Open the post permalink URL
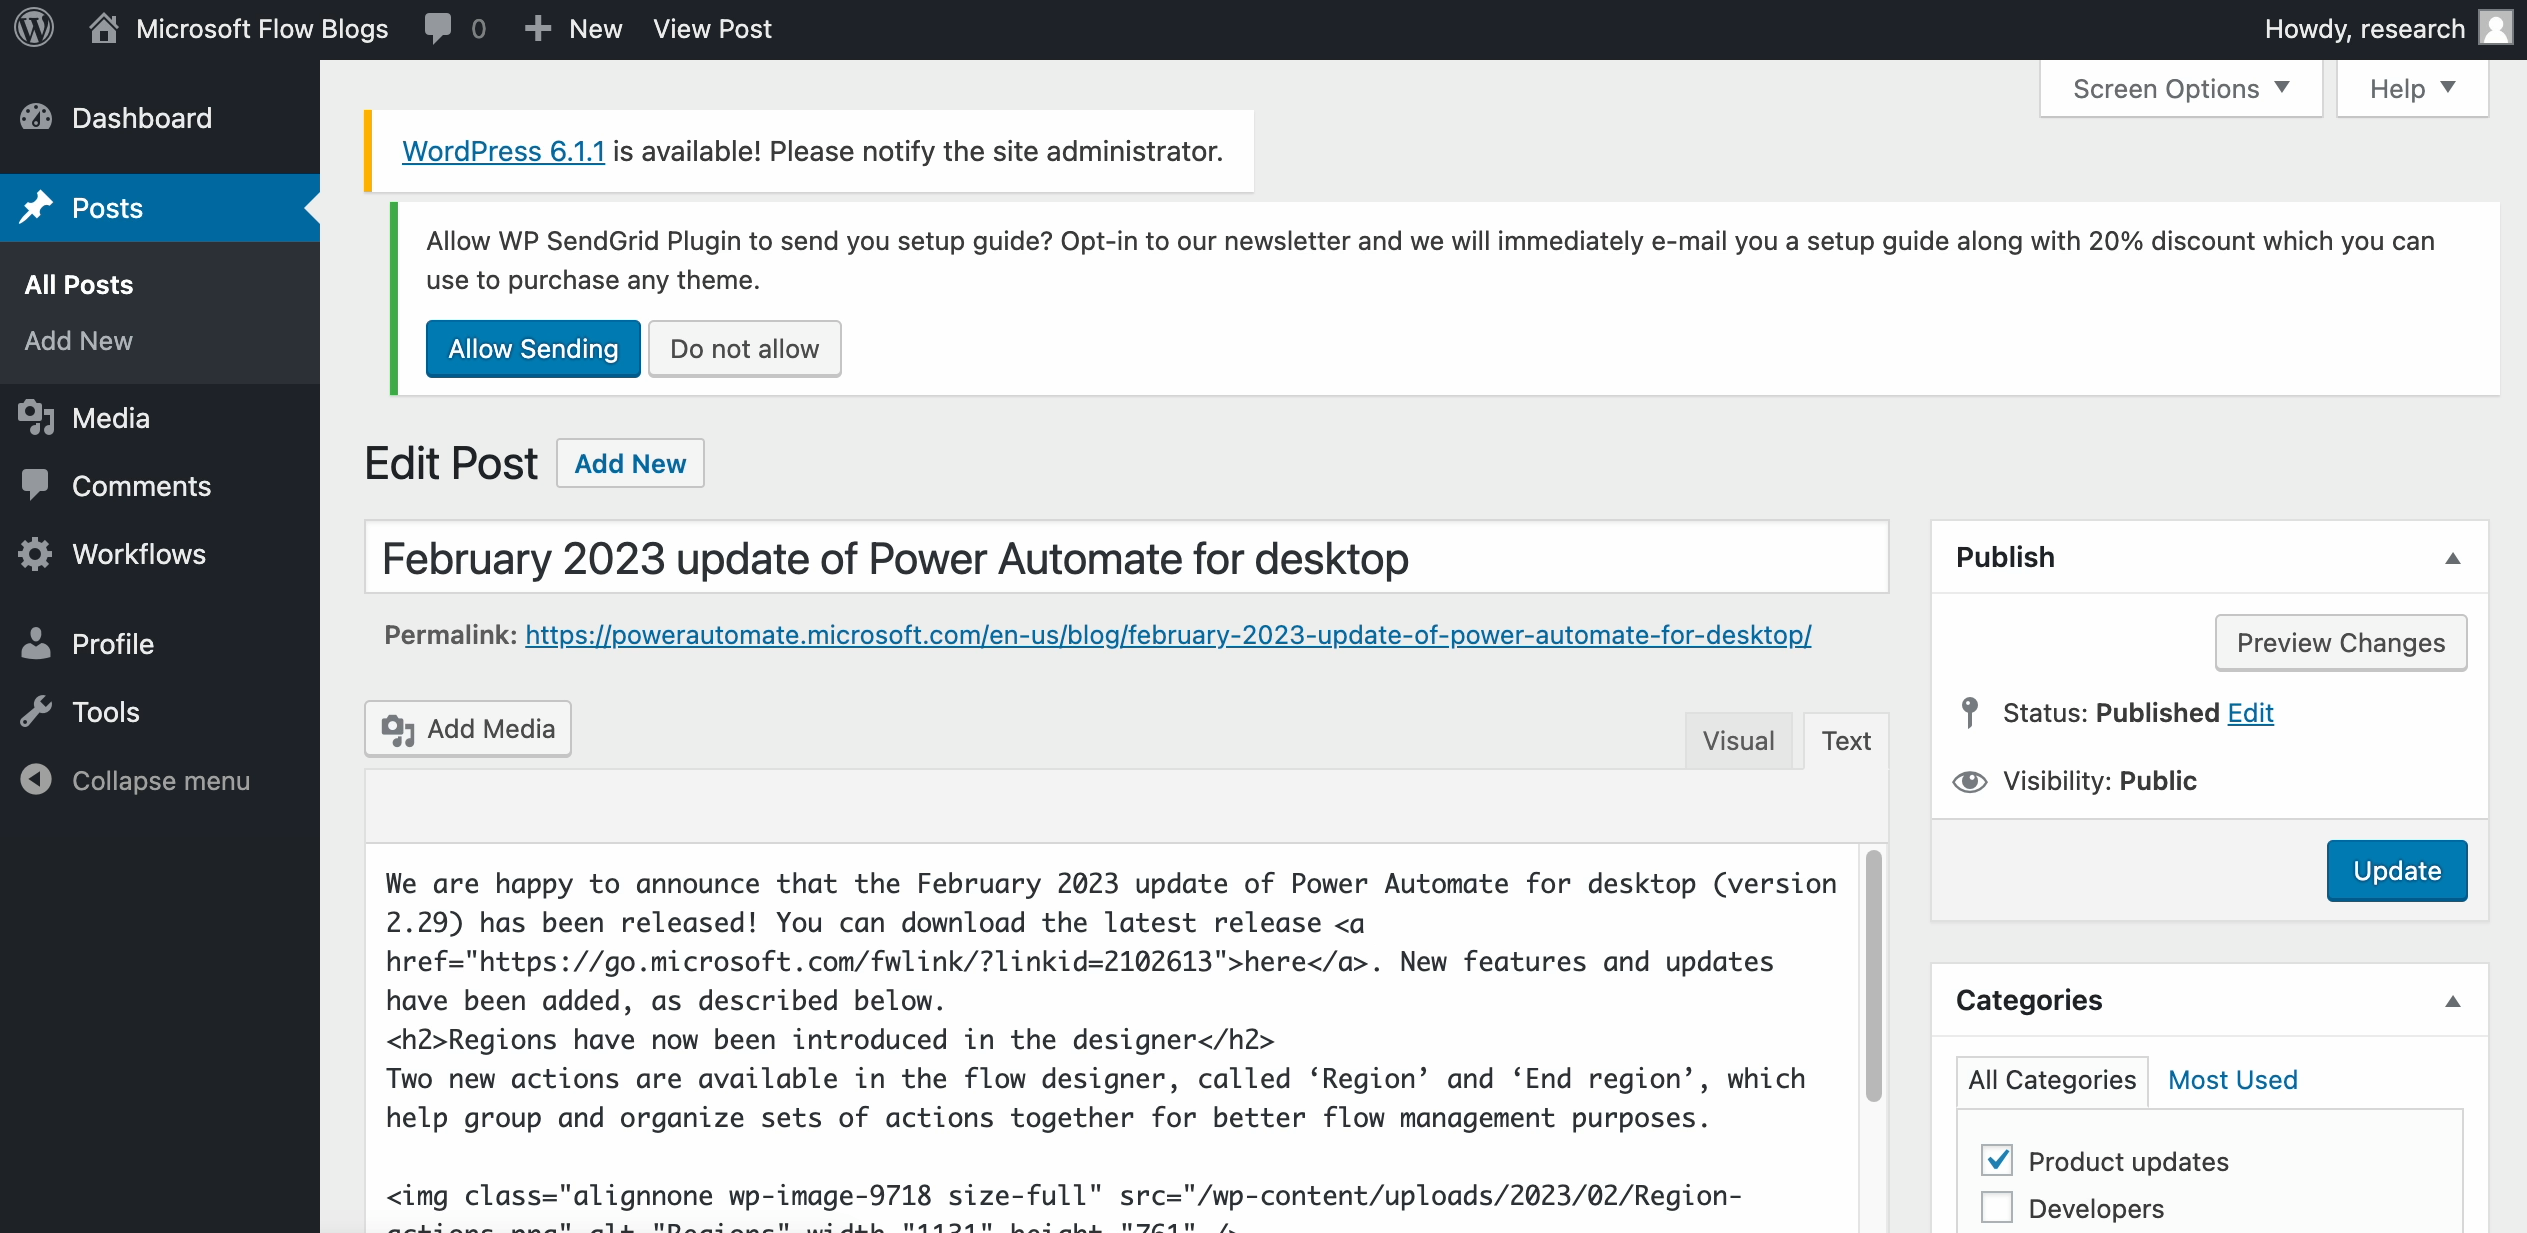Screen dimensions: 2527x1233 1168,635
